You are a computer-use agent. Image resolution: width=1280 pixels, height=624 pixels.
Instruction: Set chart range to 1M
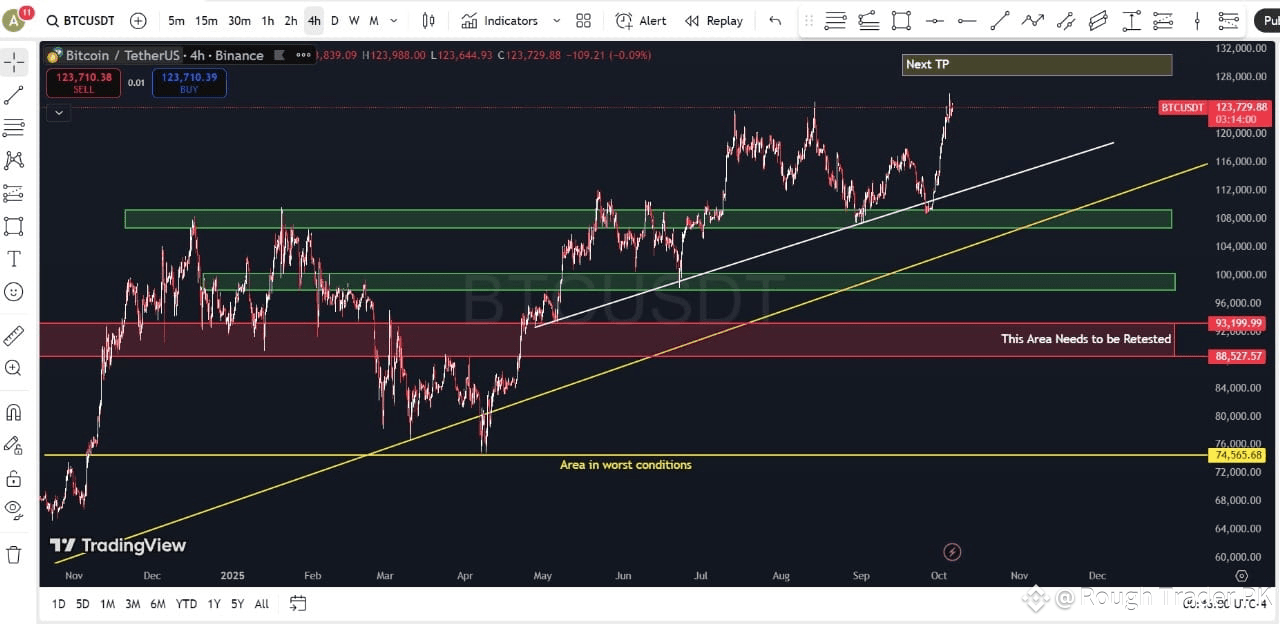[107, 603]
